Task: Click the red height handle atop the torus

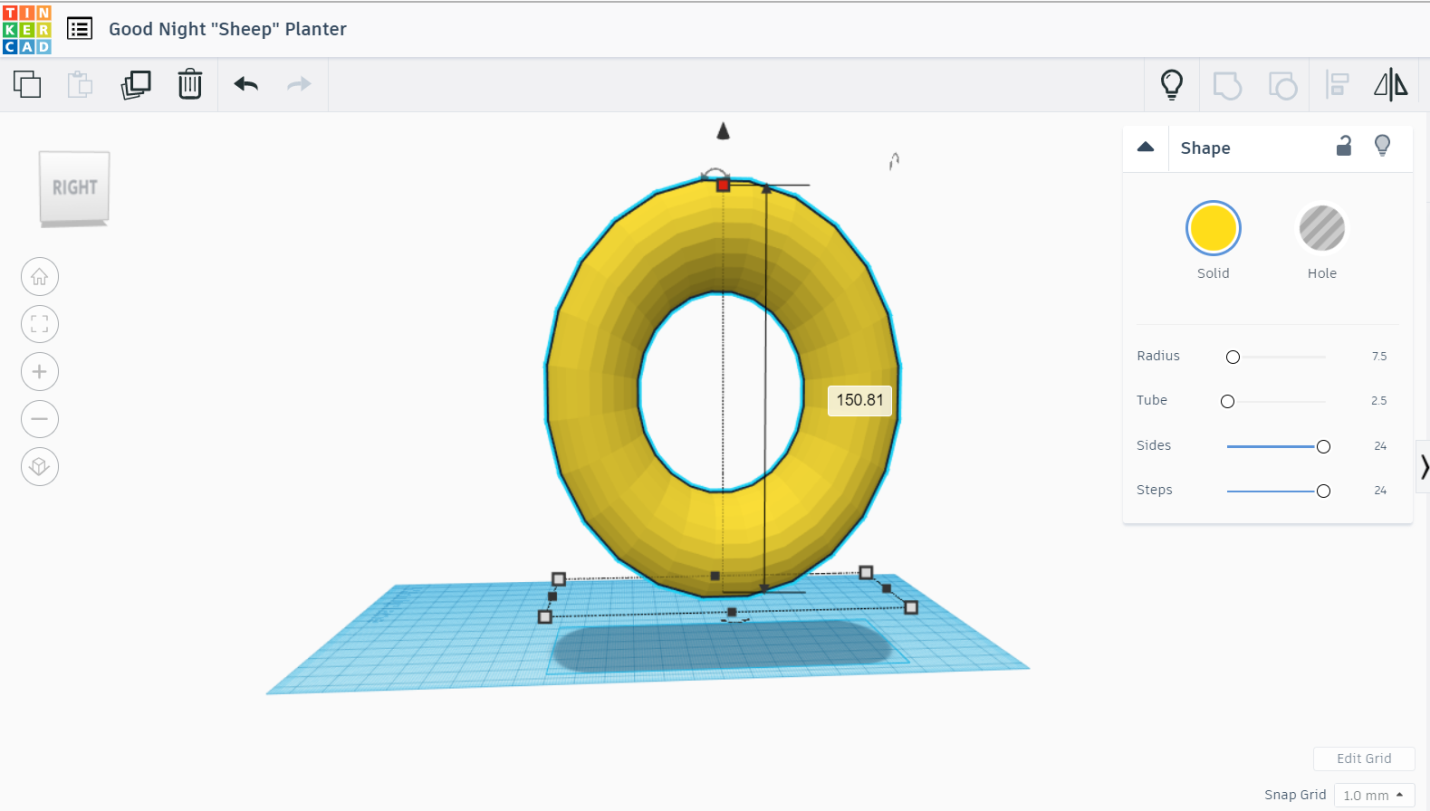Action: click(723, 184)
